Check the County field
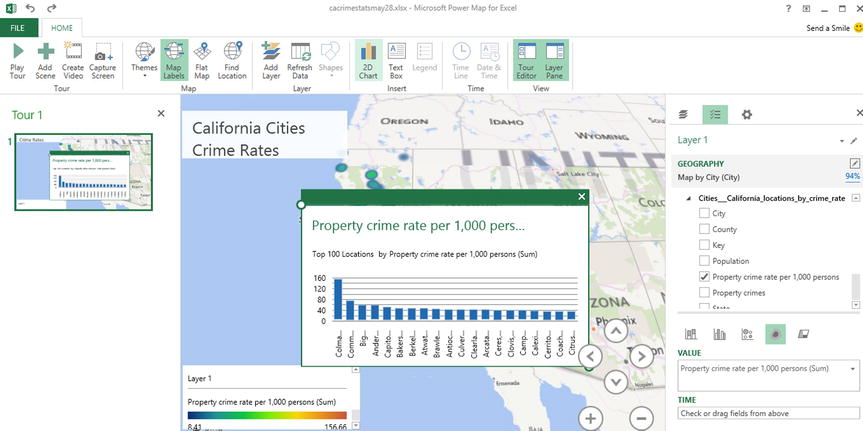Image resolution: width=863 pixels, height=431 pixels. tap(704, 229)
